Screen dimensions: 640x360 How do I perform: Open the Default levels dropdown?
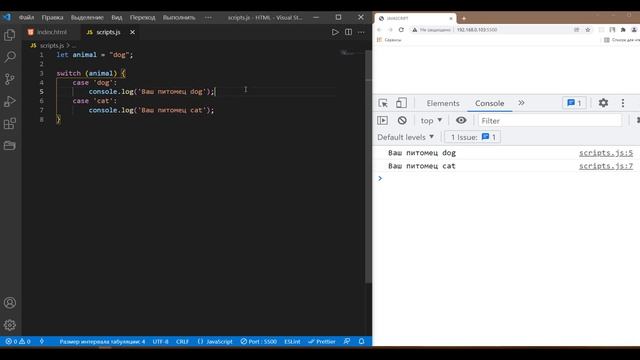pyautogui.click(x=406, y=137)
